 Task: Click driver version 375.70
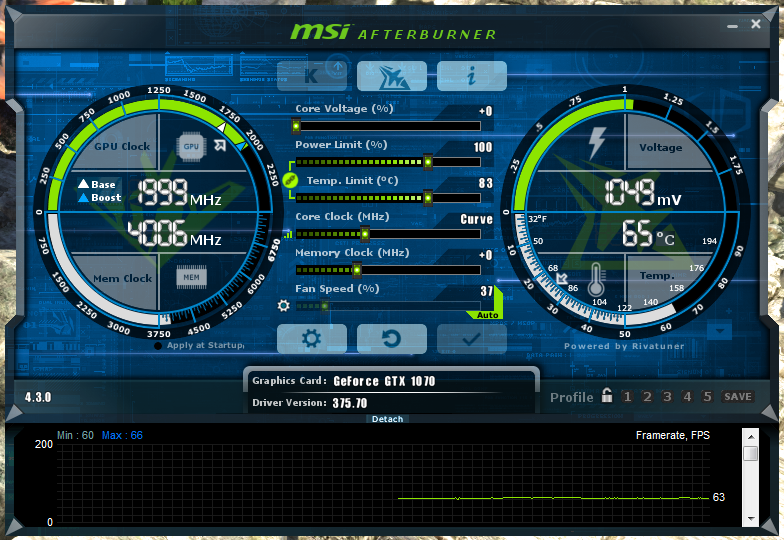(350, 403)
